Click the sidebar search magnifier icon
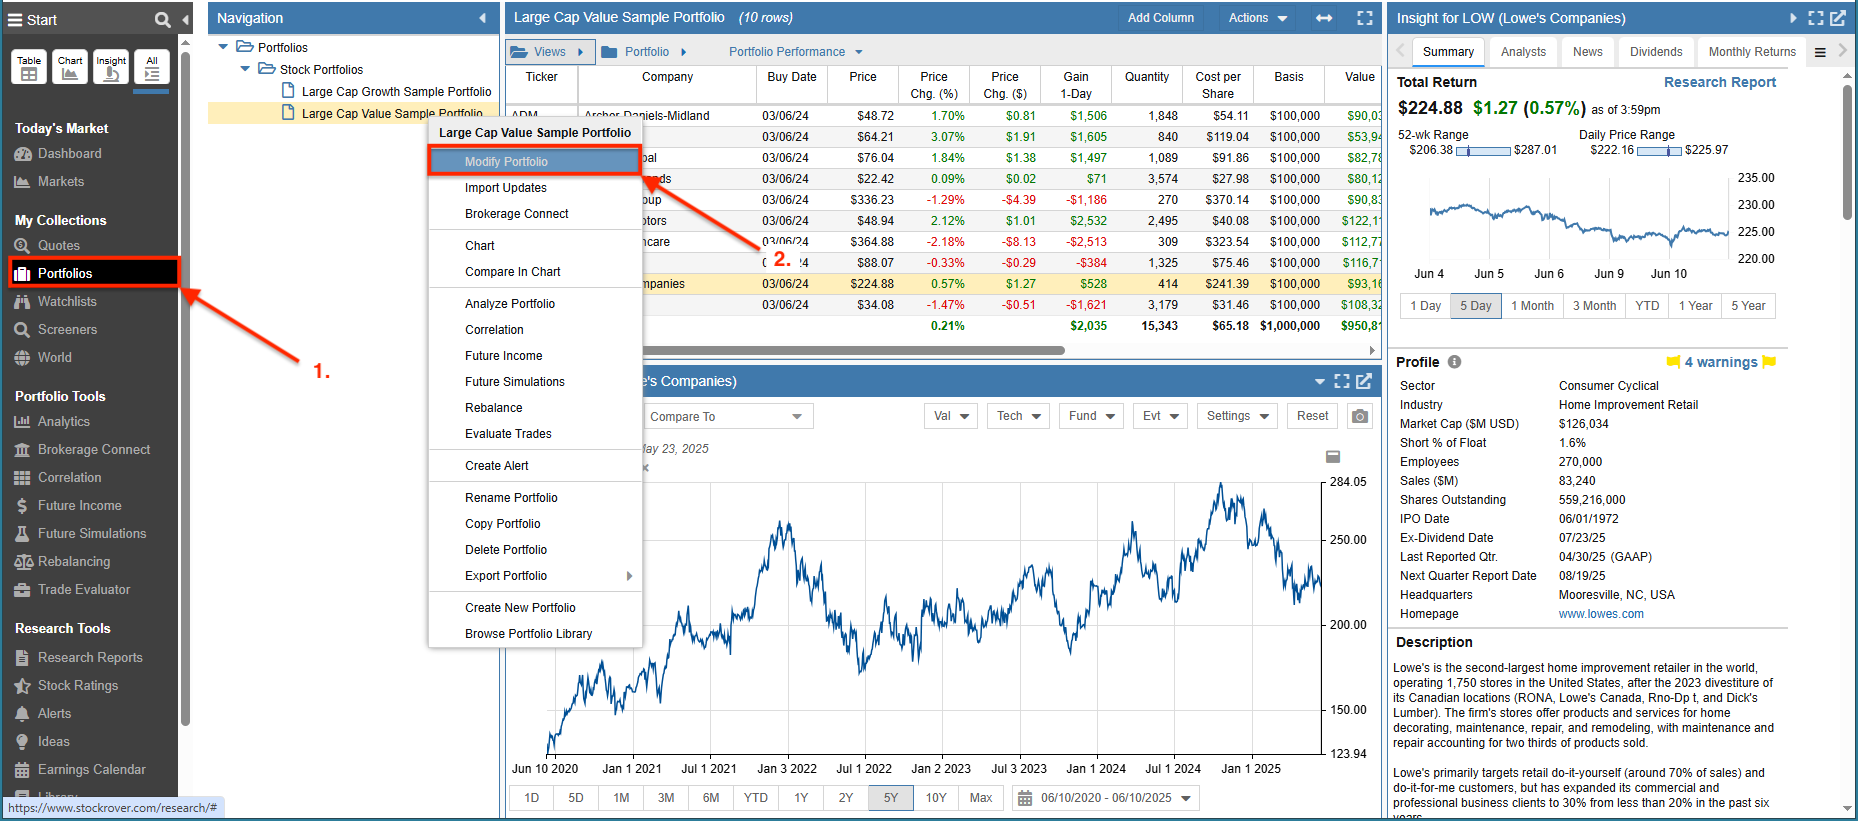Image resolution: width=1858 pixels, height=821 pixels. click(x=162, y=20)
